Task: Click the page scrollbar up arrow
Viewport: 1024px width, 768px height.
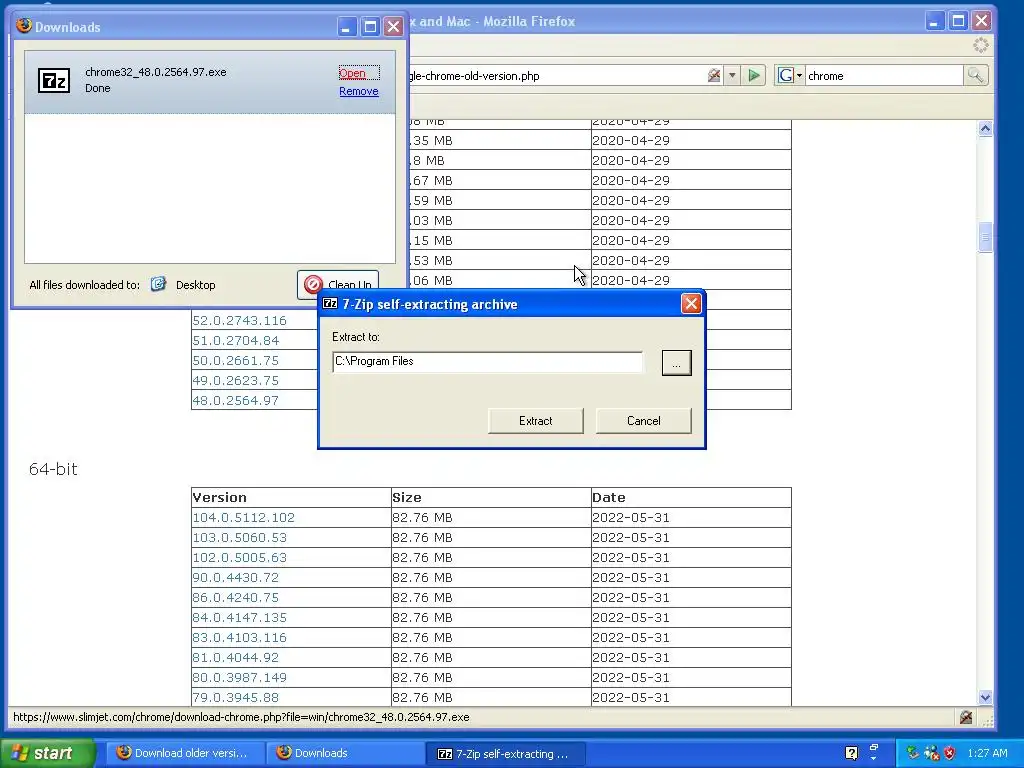Action: click(985, 129)
